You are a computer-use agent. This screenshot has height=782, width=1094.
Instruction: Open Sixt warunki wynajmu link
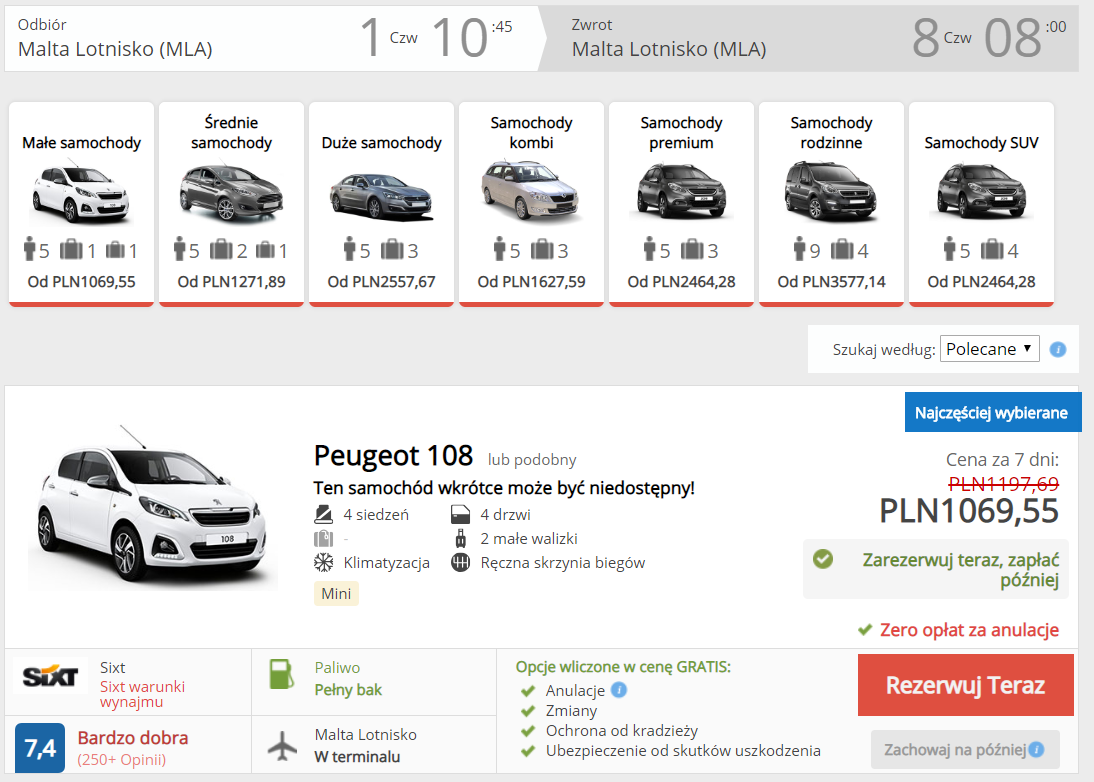[142, 694]
